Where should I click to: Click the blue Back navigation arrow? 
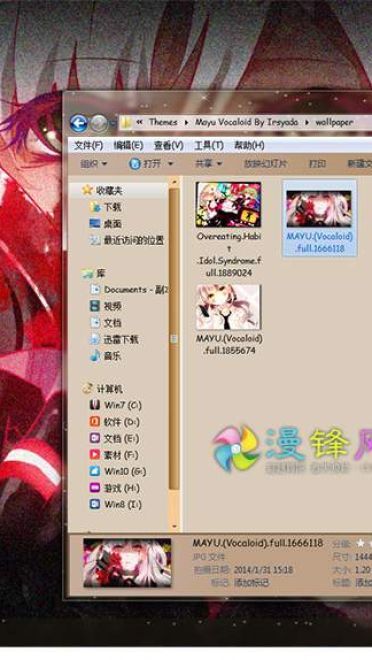click(79, 123)
